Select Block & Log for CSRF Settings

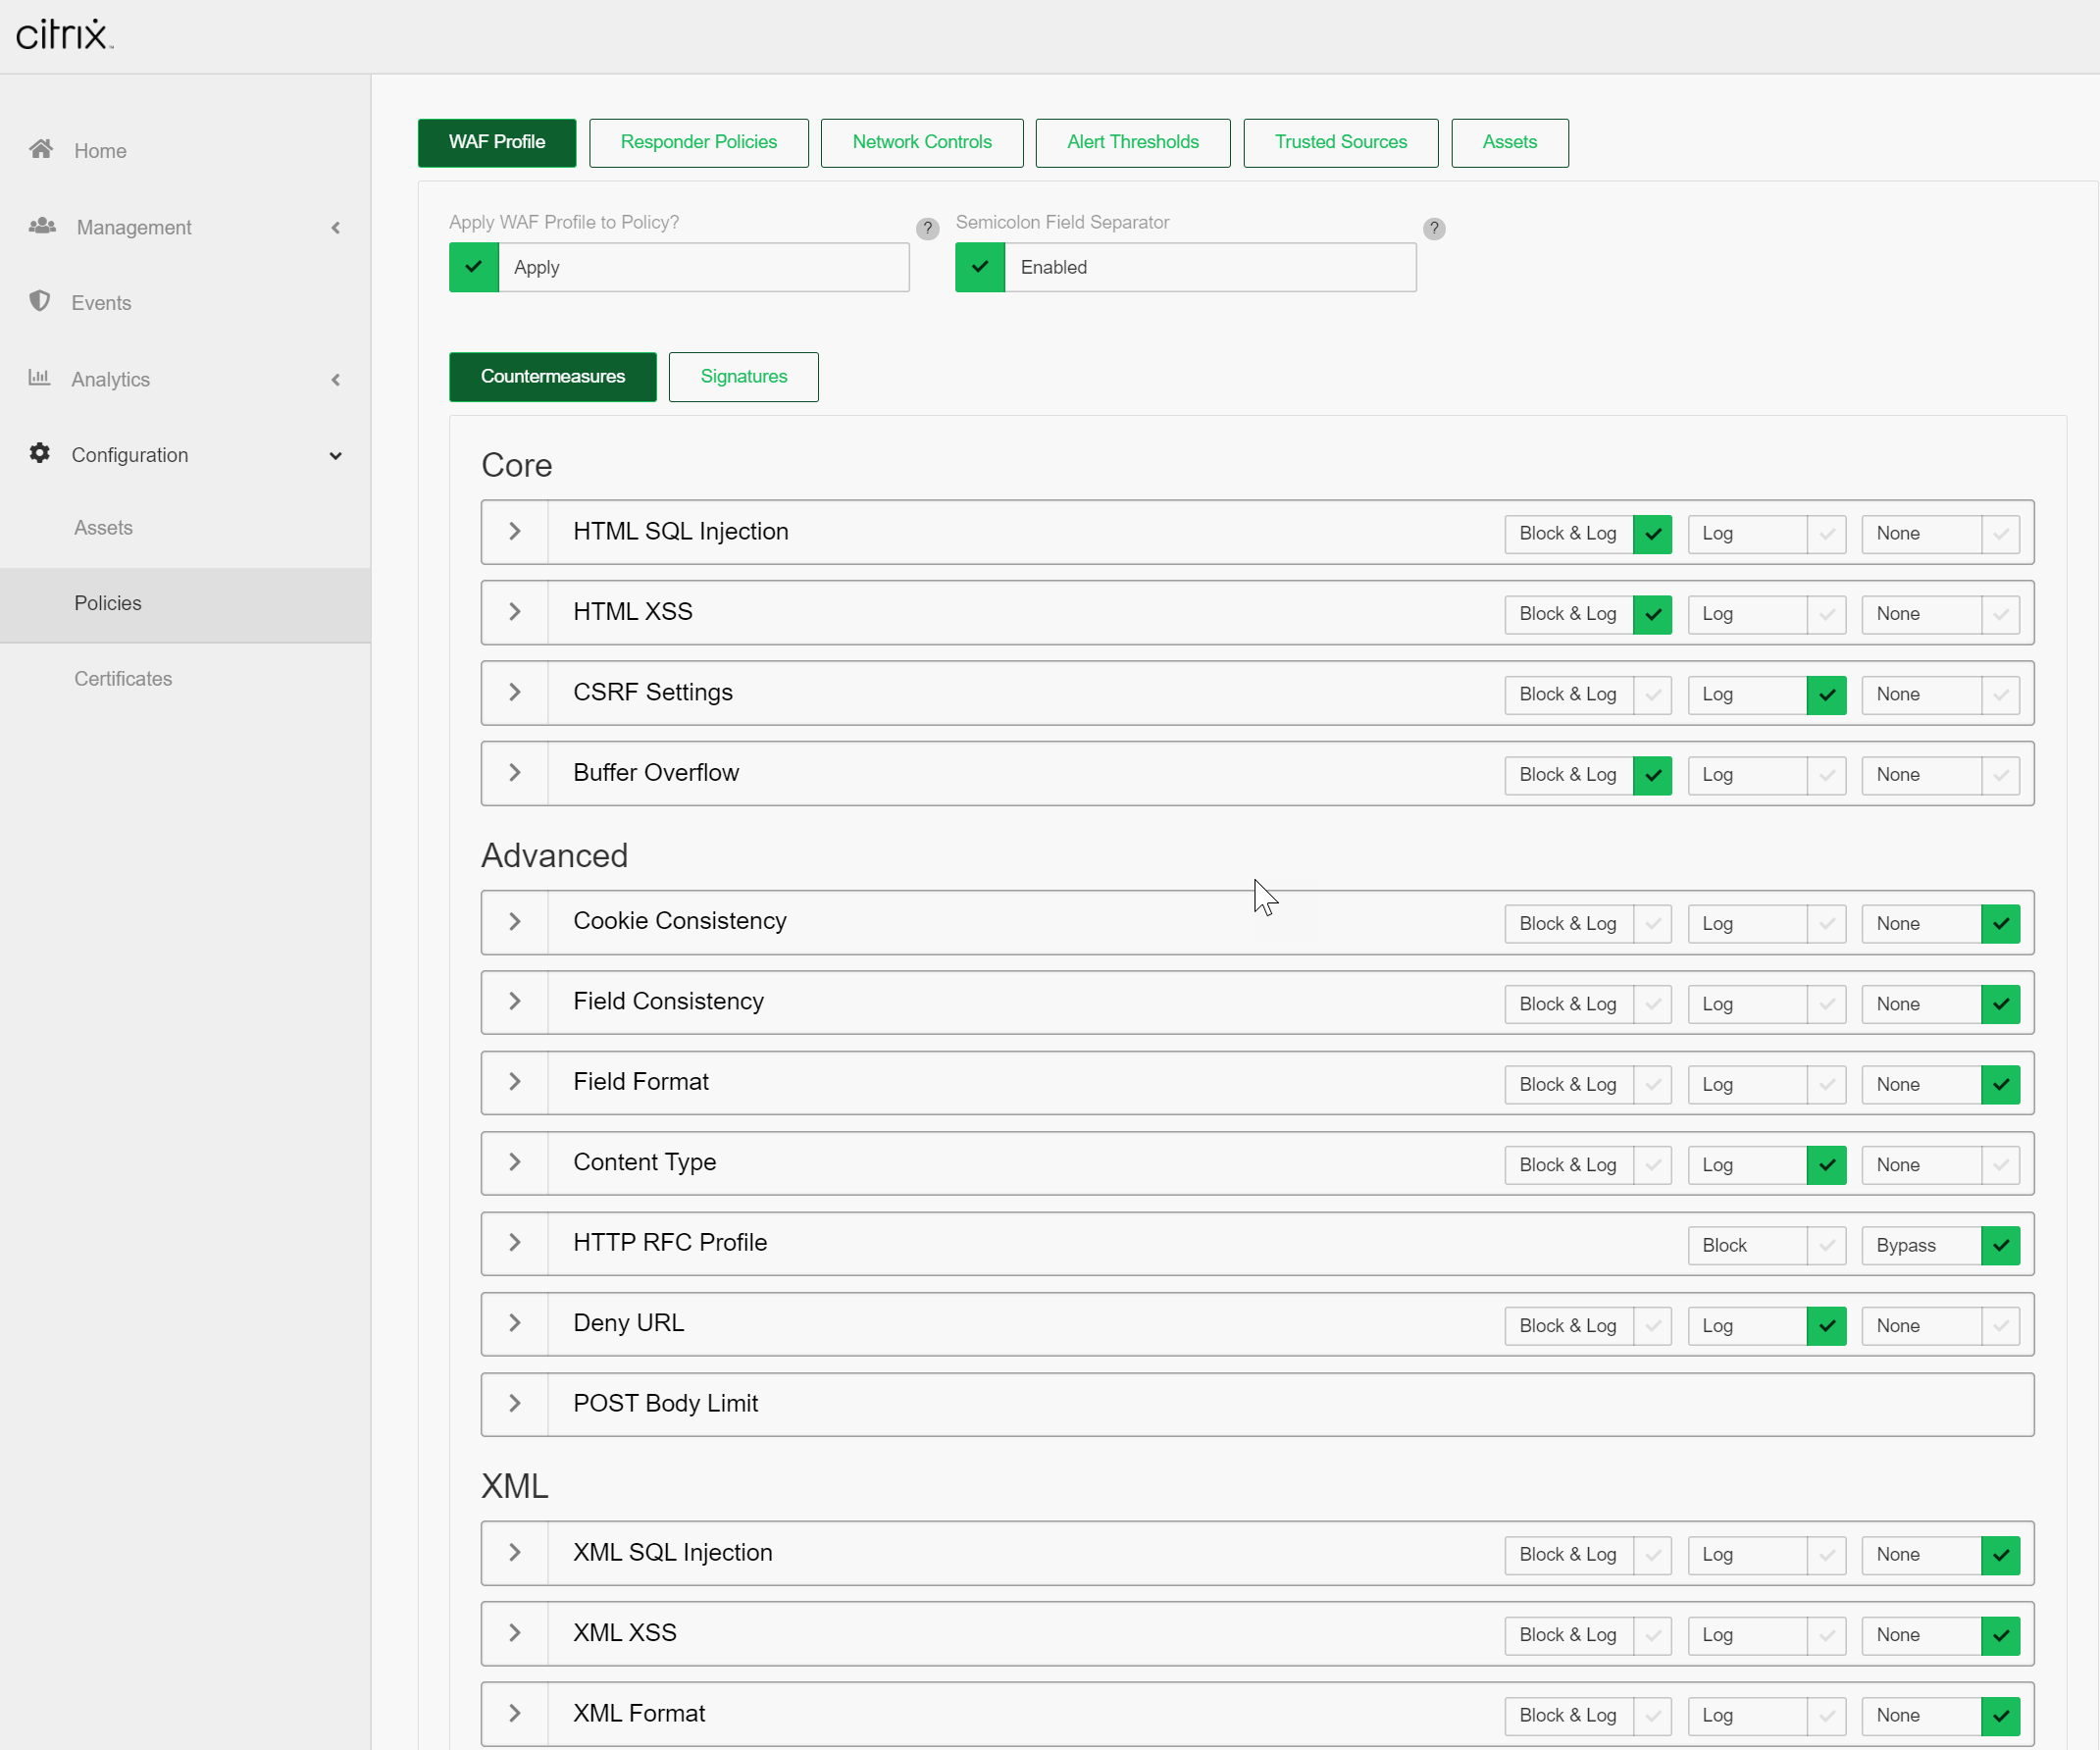(x=1652, y=694)
